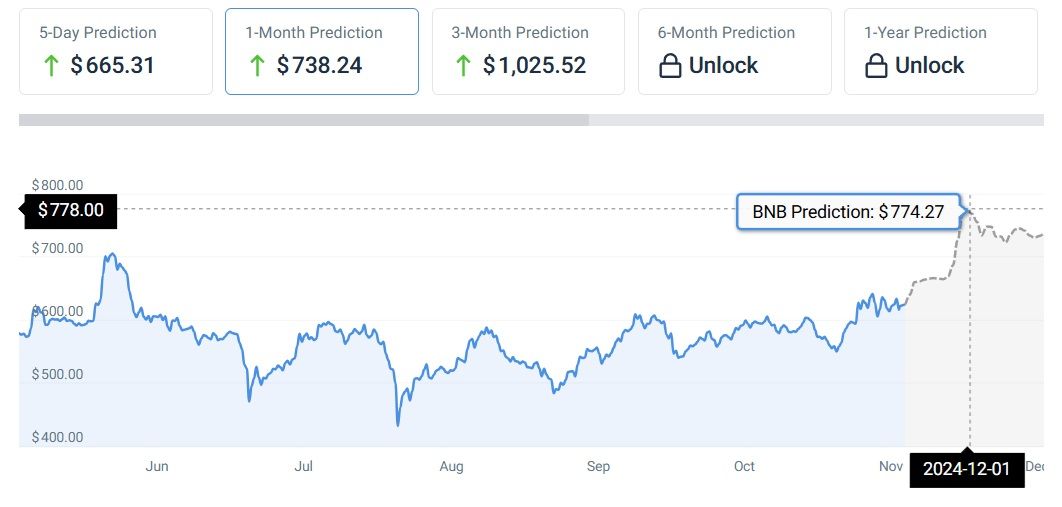Click the green arrow beside $665.31

point(50,66)
